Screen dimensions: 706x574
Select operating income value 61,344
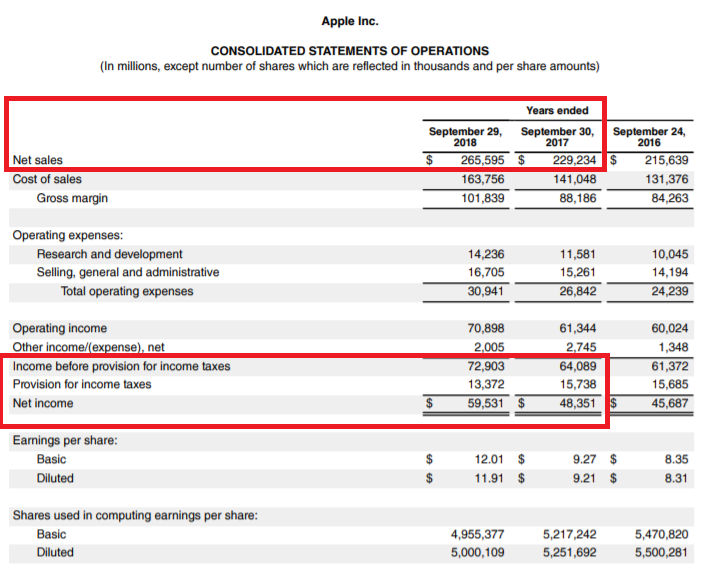pos(578,328)
